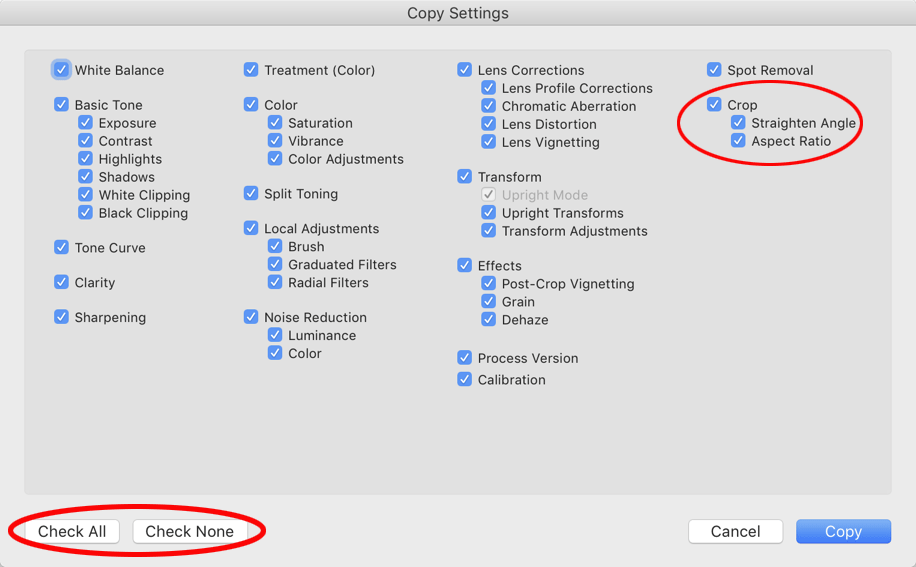Disable the Straighten Angle option
The image size is (916, 567).
(x=738, y=123)
